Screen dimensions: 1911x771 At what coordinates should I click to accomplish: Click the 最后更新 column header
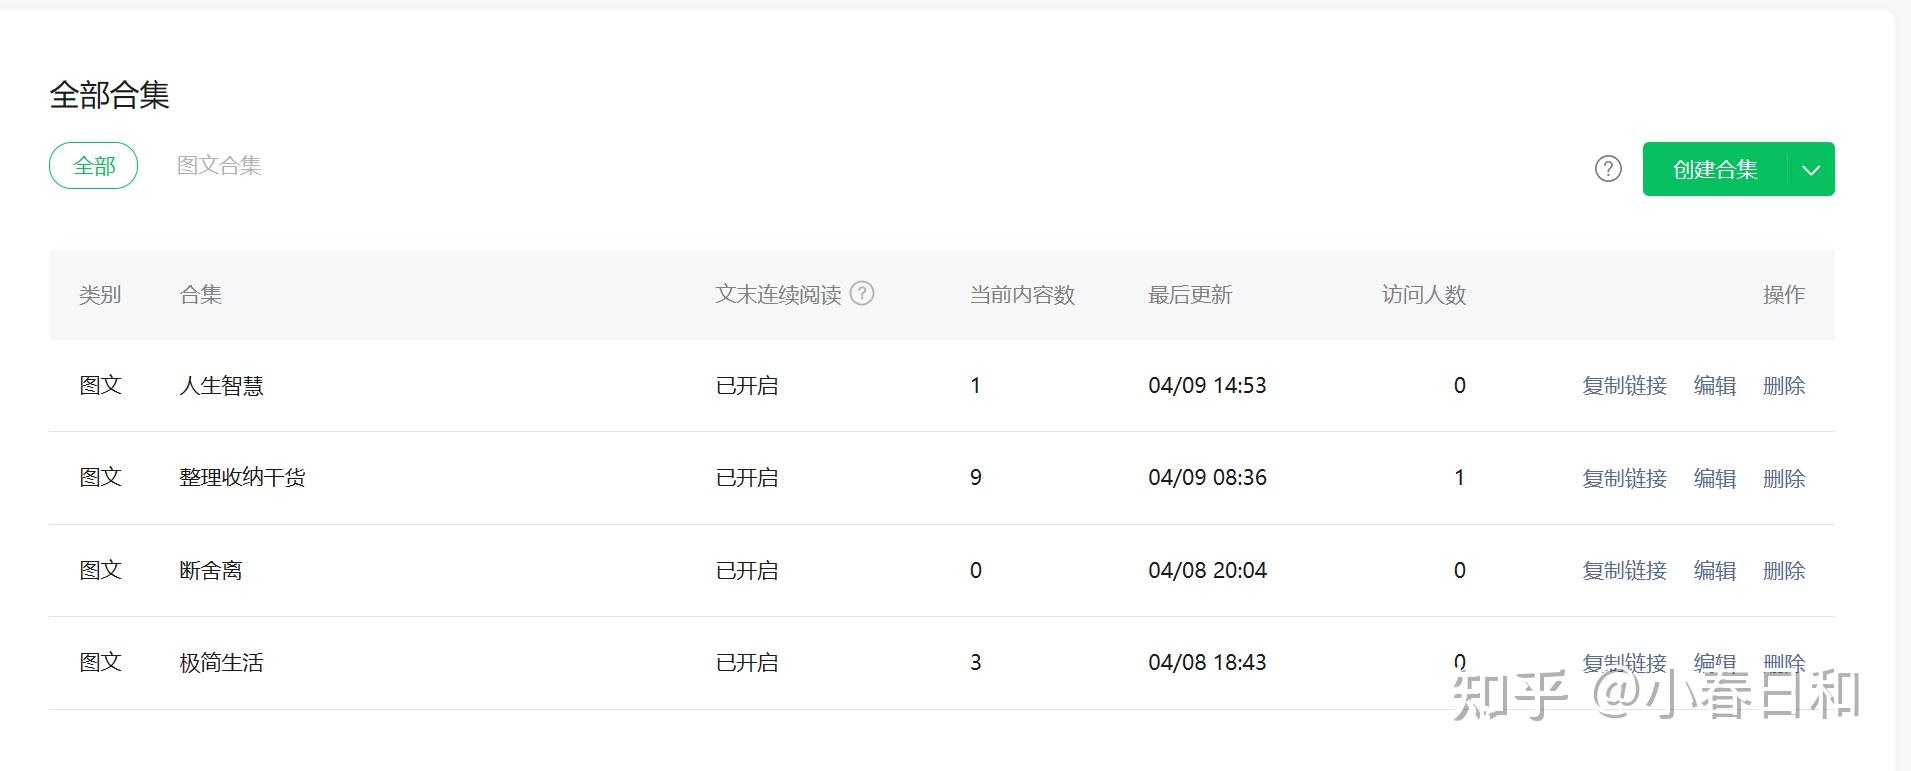1189,295
